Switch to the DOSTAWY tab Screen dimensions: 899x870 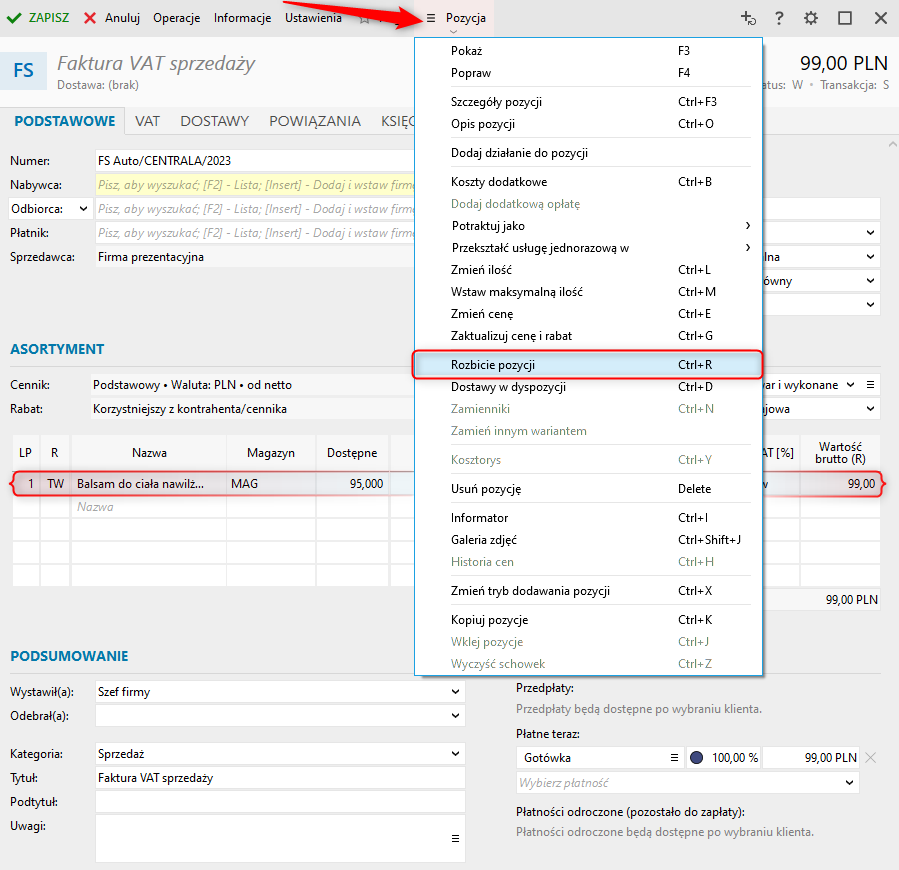tap(214, 121)
